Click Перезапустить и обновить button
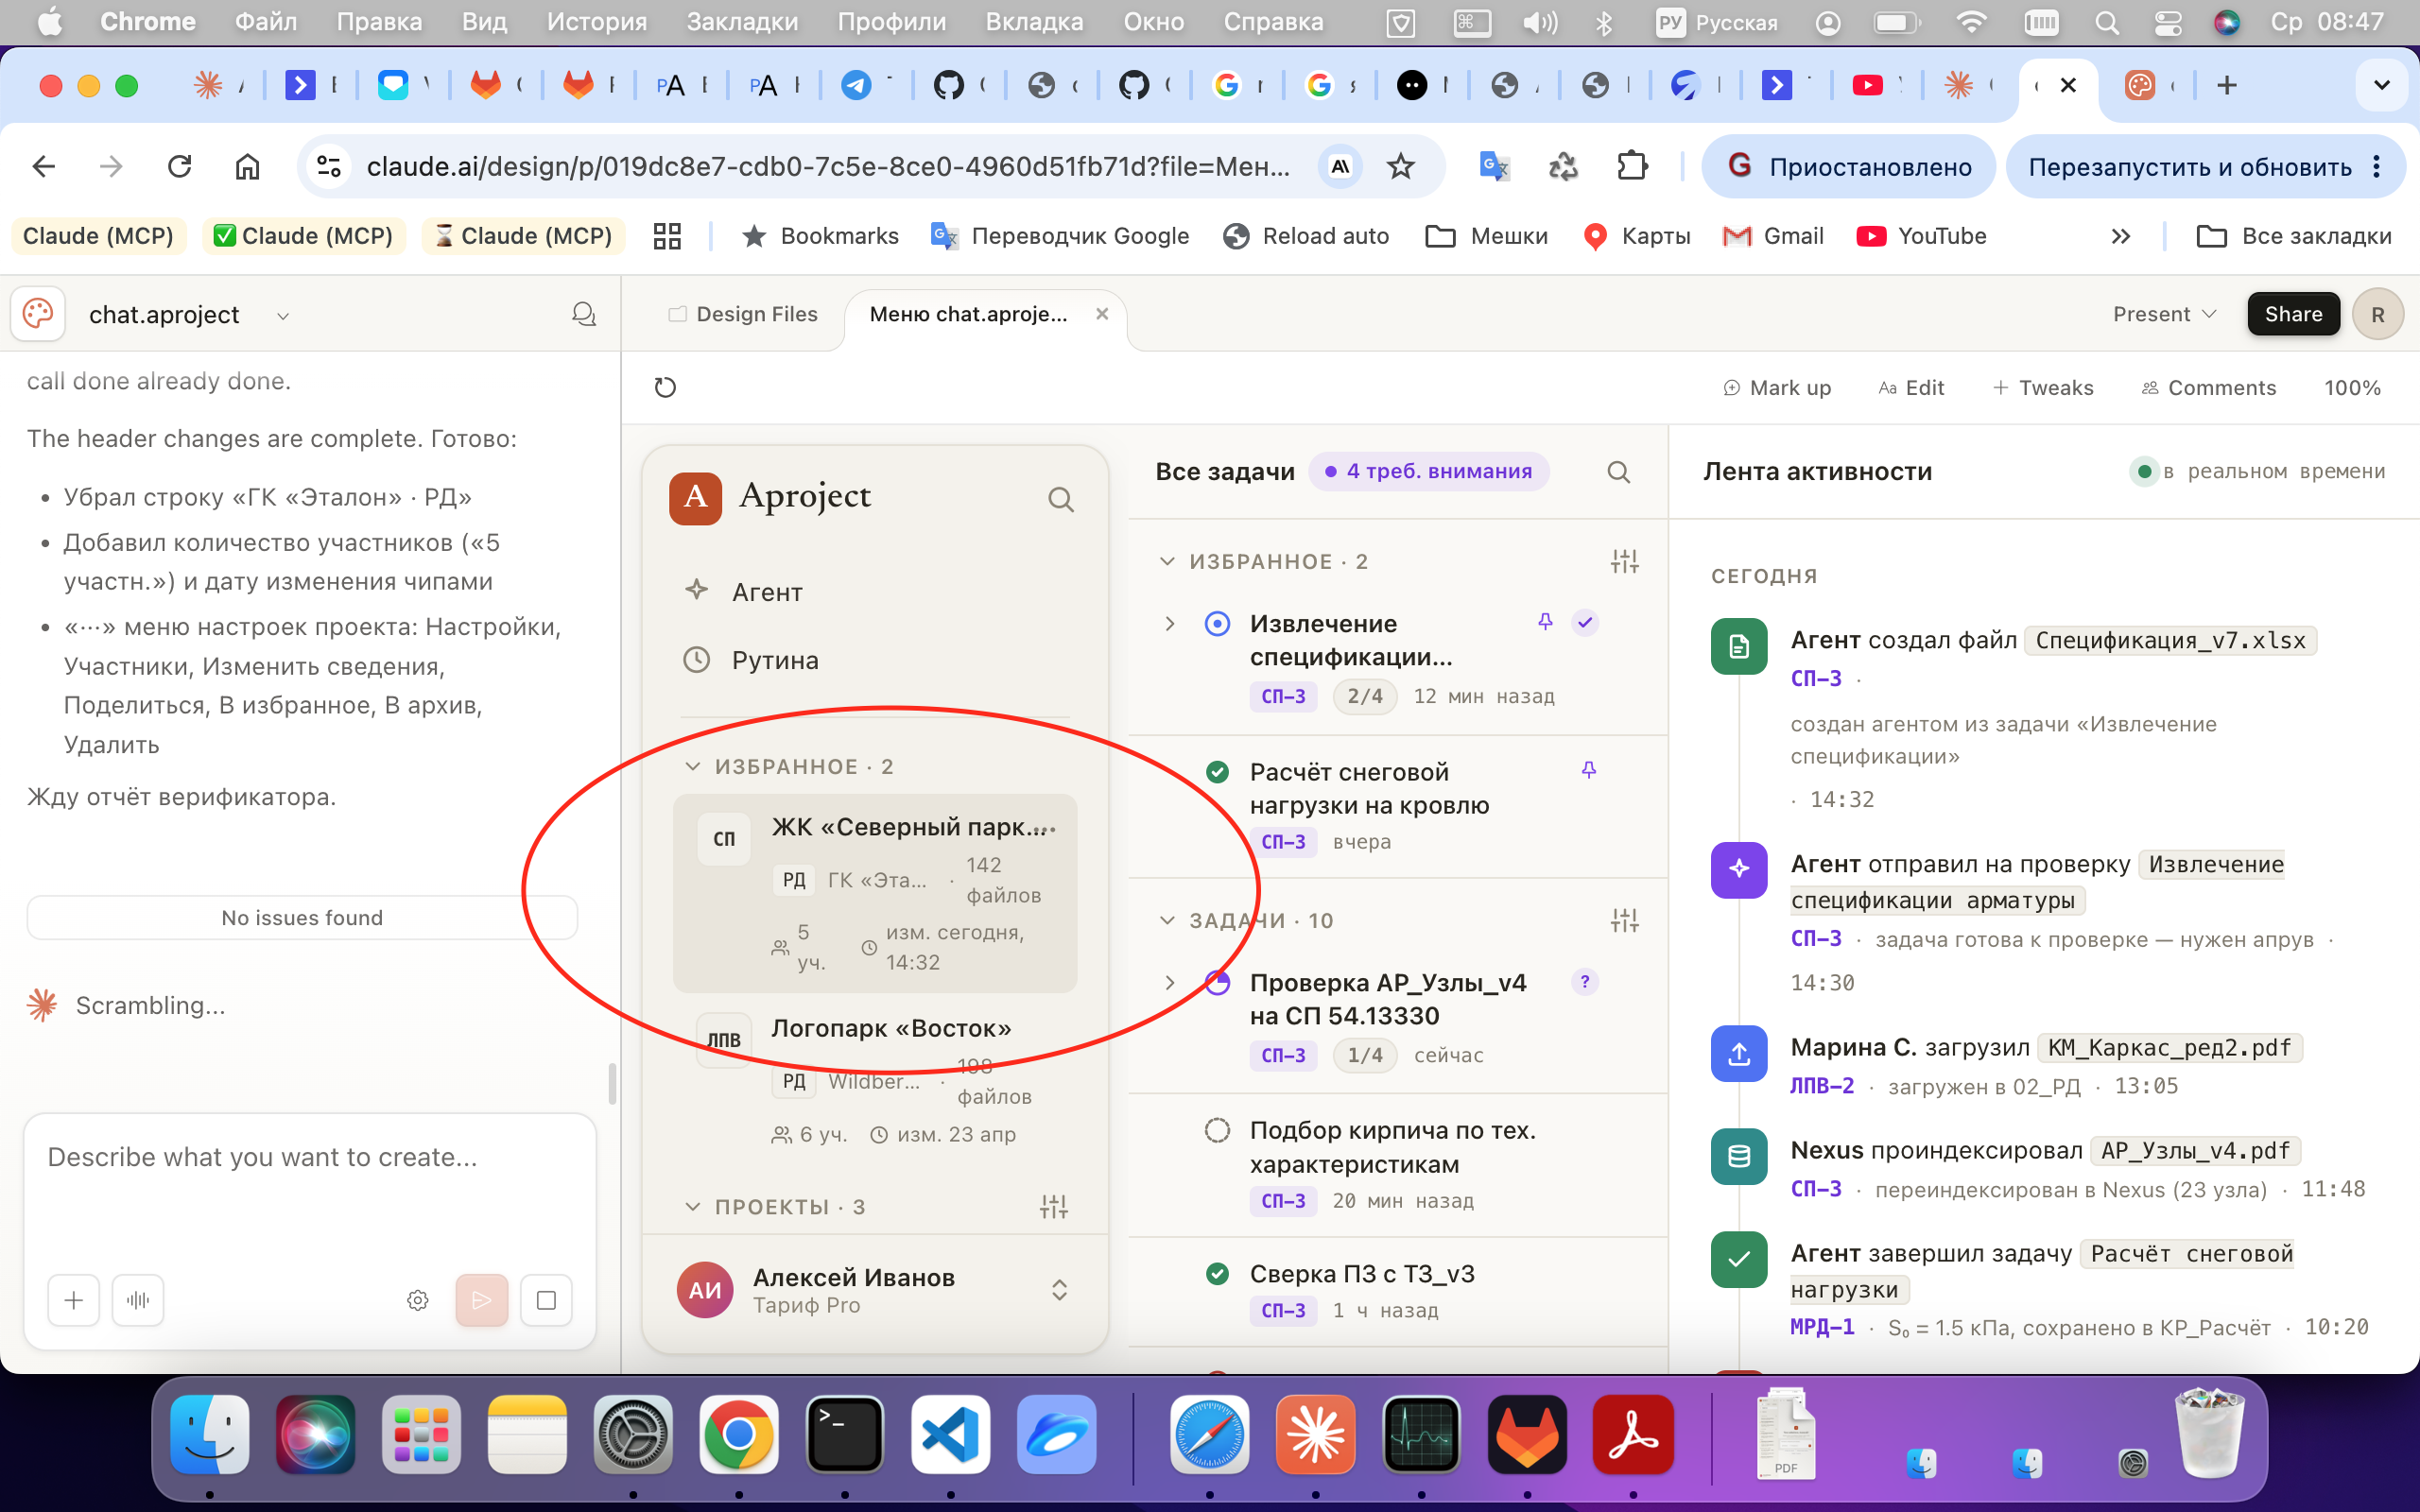Screen dimensions: 2420x1512 2190,167
